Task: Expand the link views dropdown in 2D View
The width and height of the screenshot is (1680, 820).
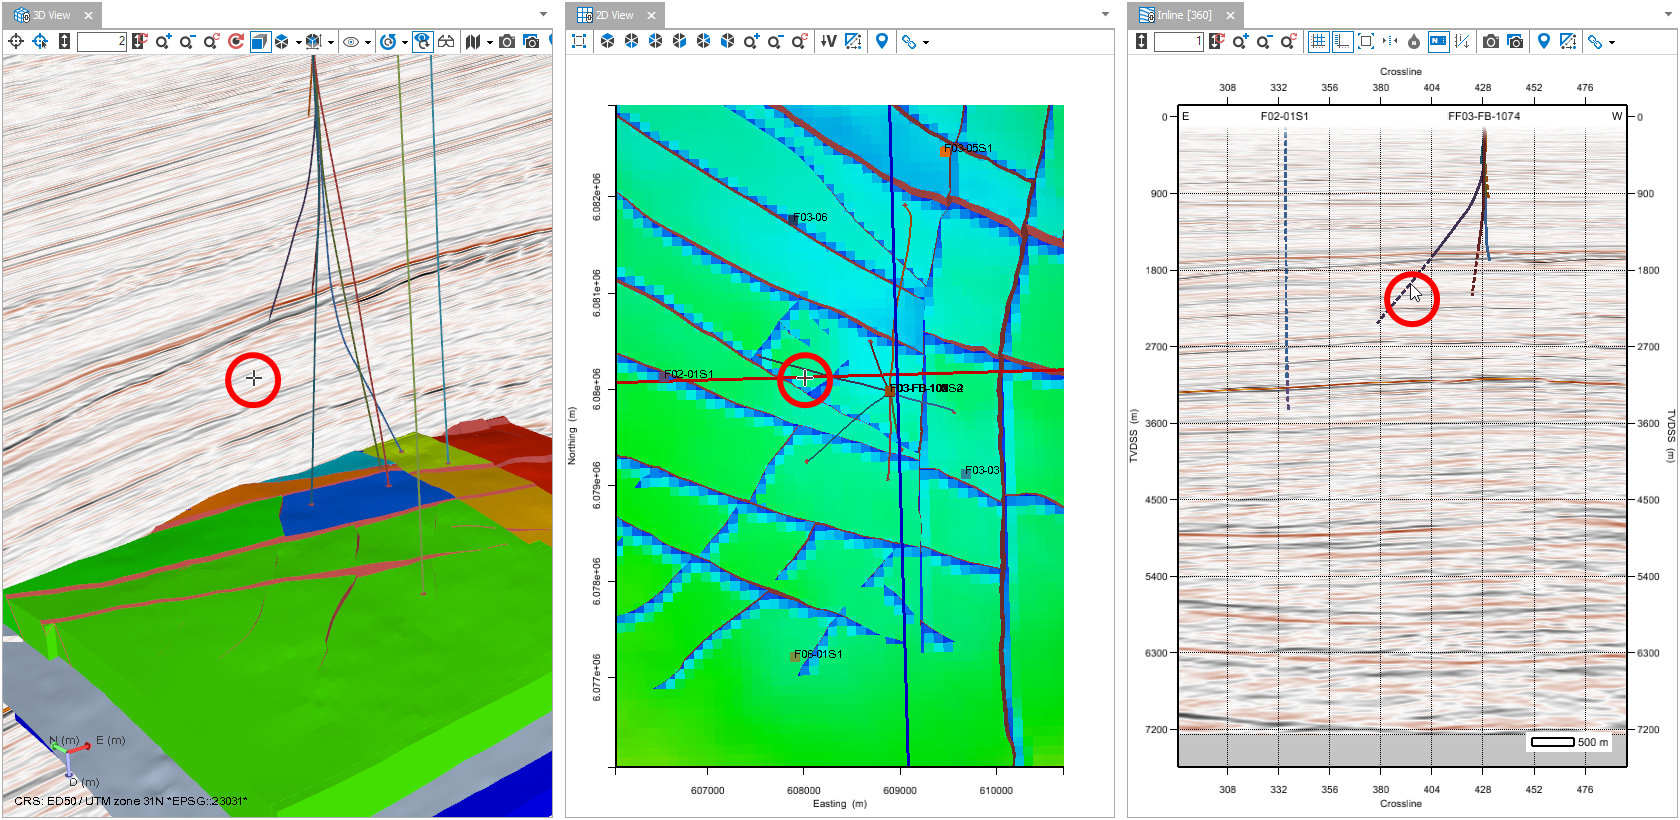Action: point(926,43)
